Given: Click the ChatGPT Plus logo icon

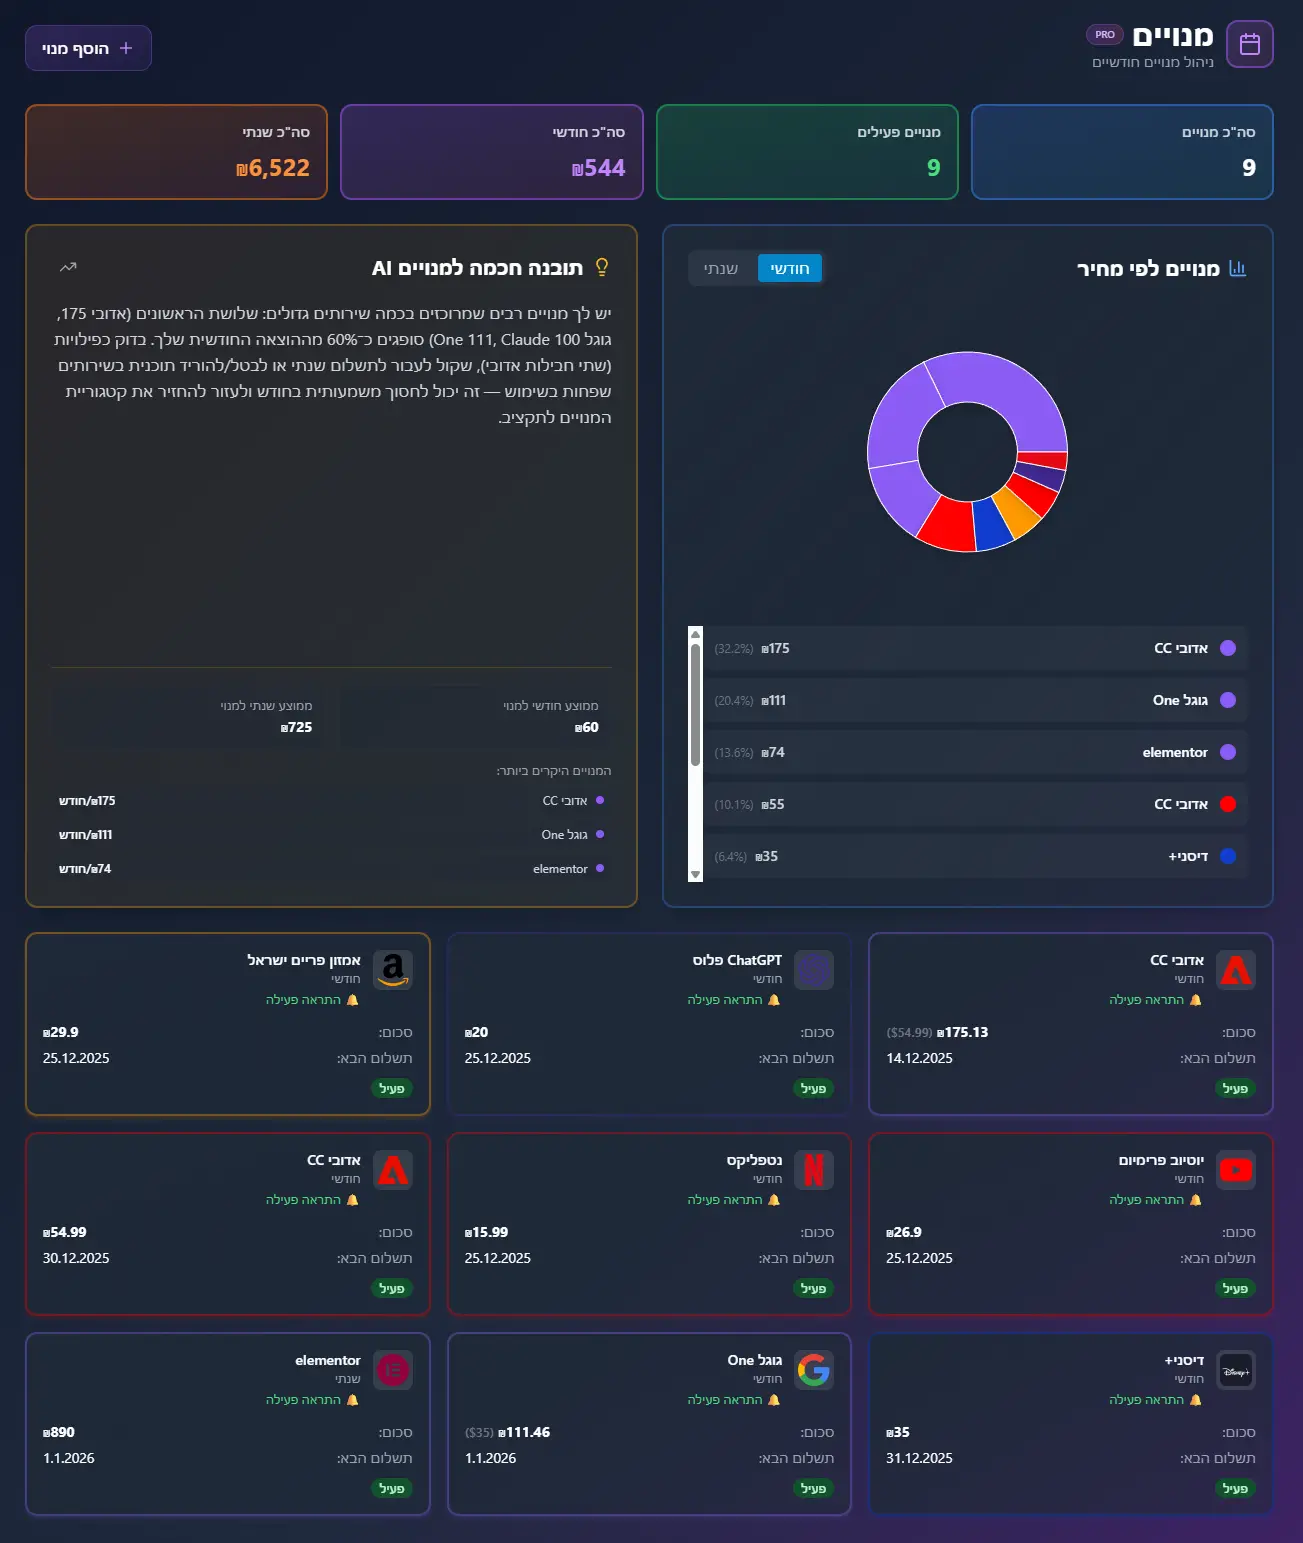Looking at the screenshot, I should pyautogui.click(x=813, y=970).
